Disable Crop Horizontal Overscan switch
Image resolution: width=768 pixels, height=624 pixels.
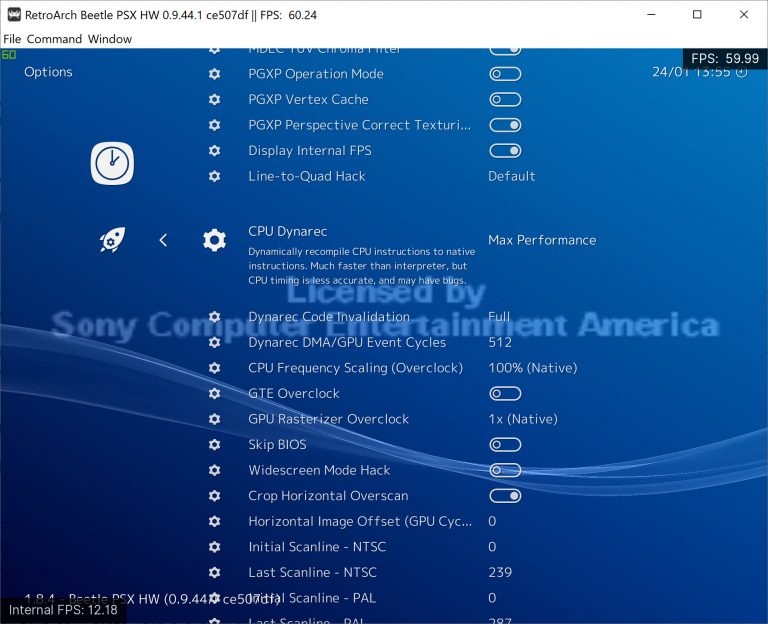(x=505, y=496)
